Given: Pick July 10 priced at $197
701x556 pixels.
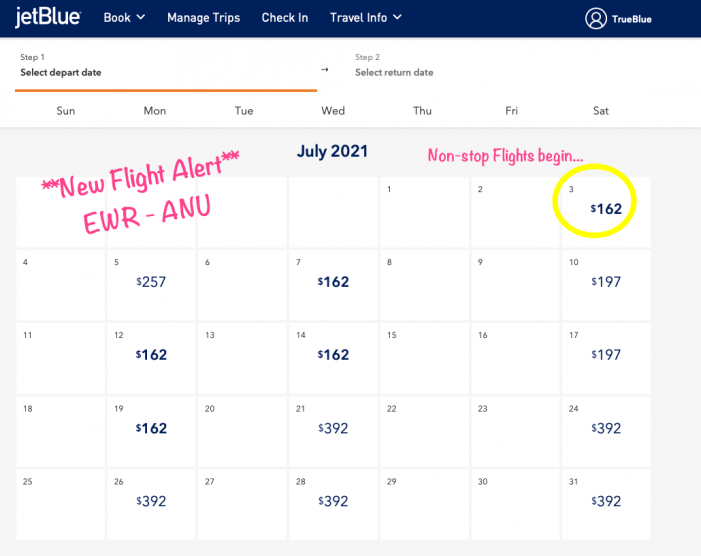Looking at the screenshot, I should pyautogui.click(x=605, y=282).
